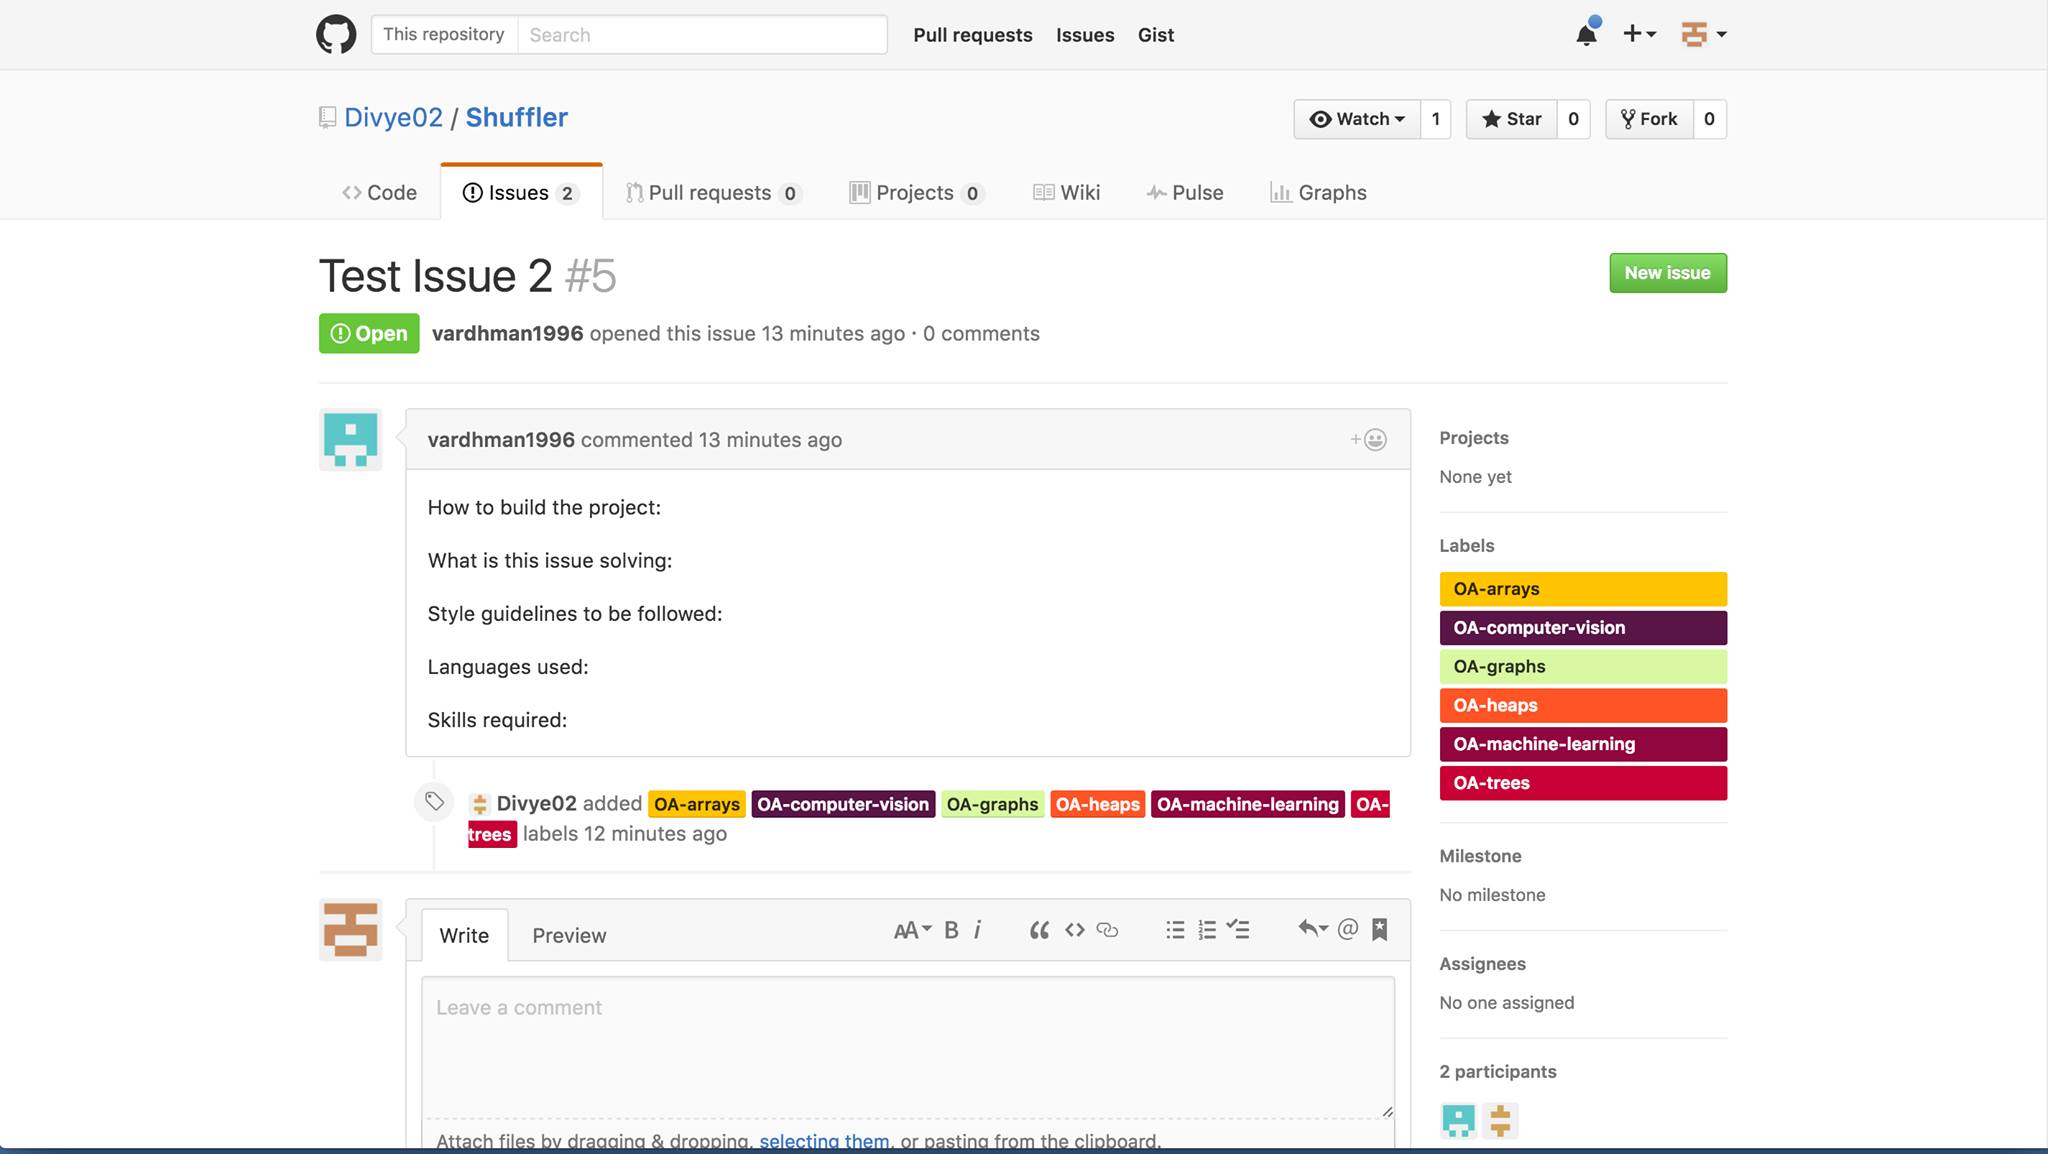The height and width of the screenshot is (1154, 2048).
Task: Click the insert code icon
Action: [1075, 930]
